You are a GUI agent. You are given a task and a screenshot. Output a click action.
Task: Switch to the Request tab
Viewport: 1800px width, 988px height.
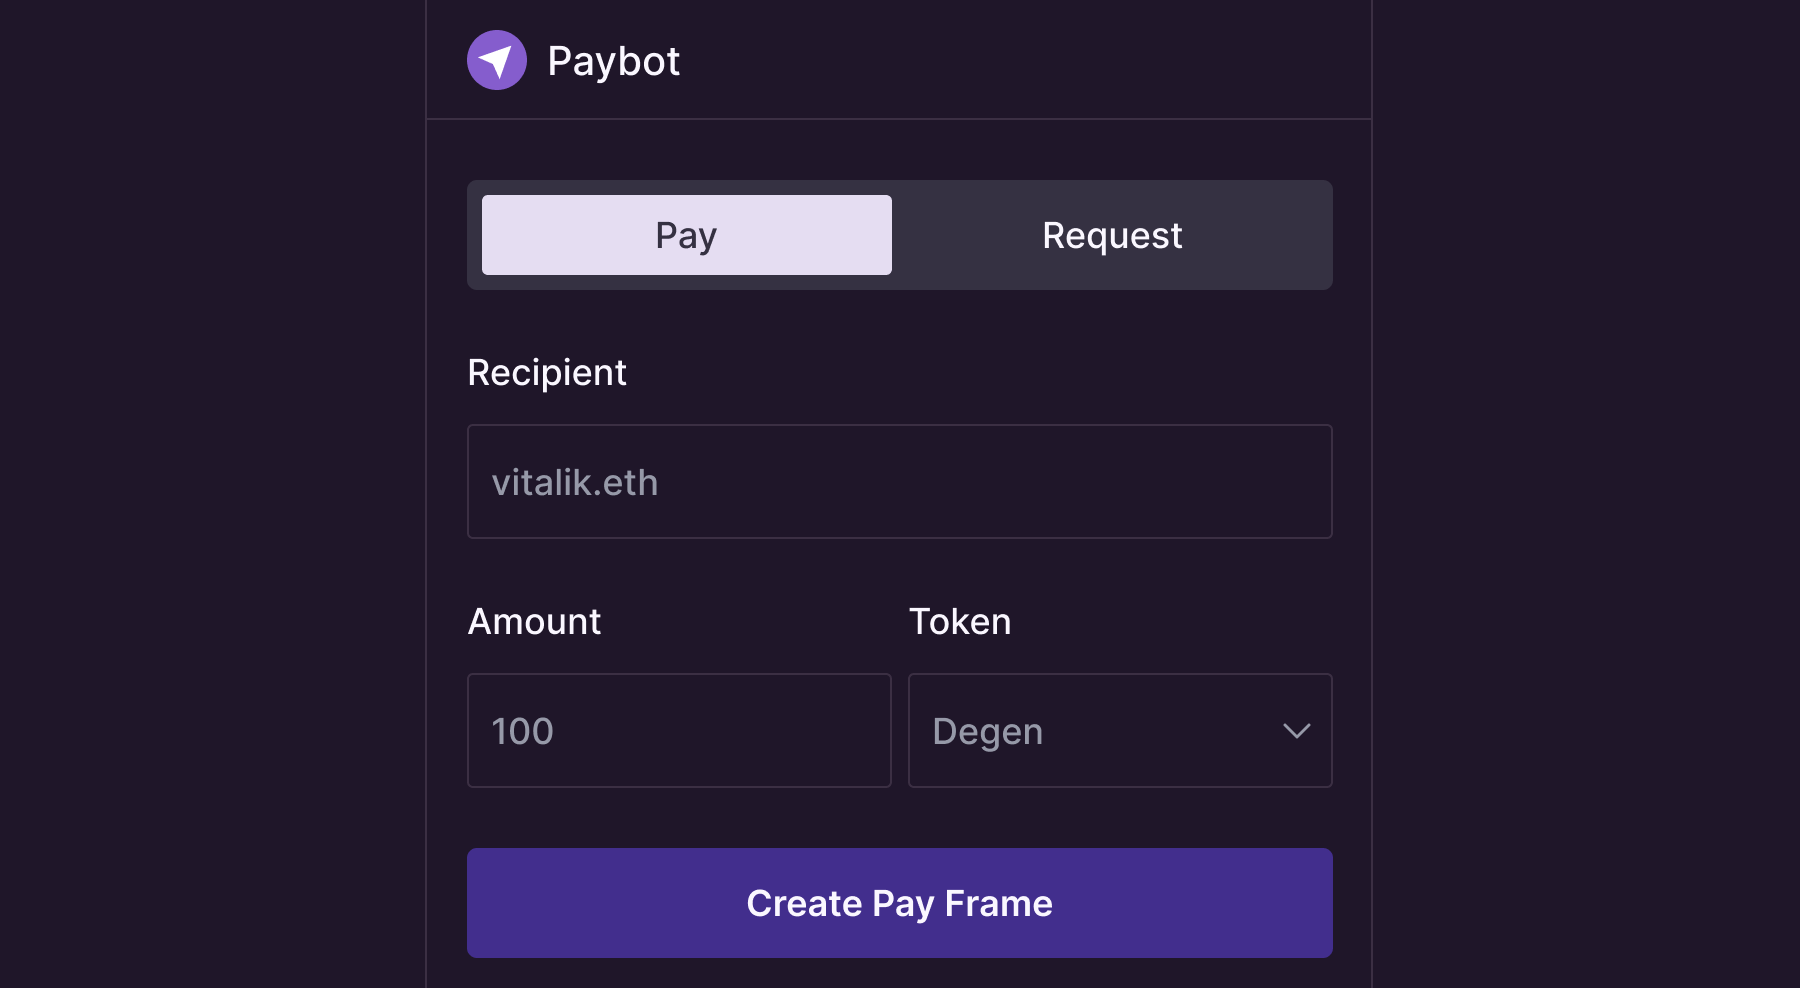coord(1111,235)
